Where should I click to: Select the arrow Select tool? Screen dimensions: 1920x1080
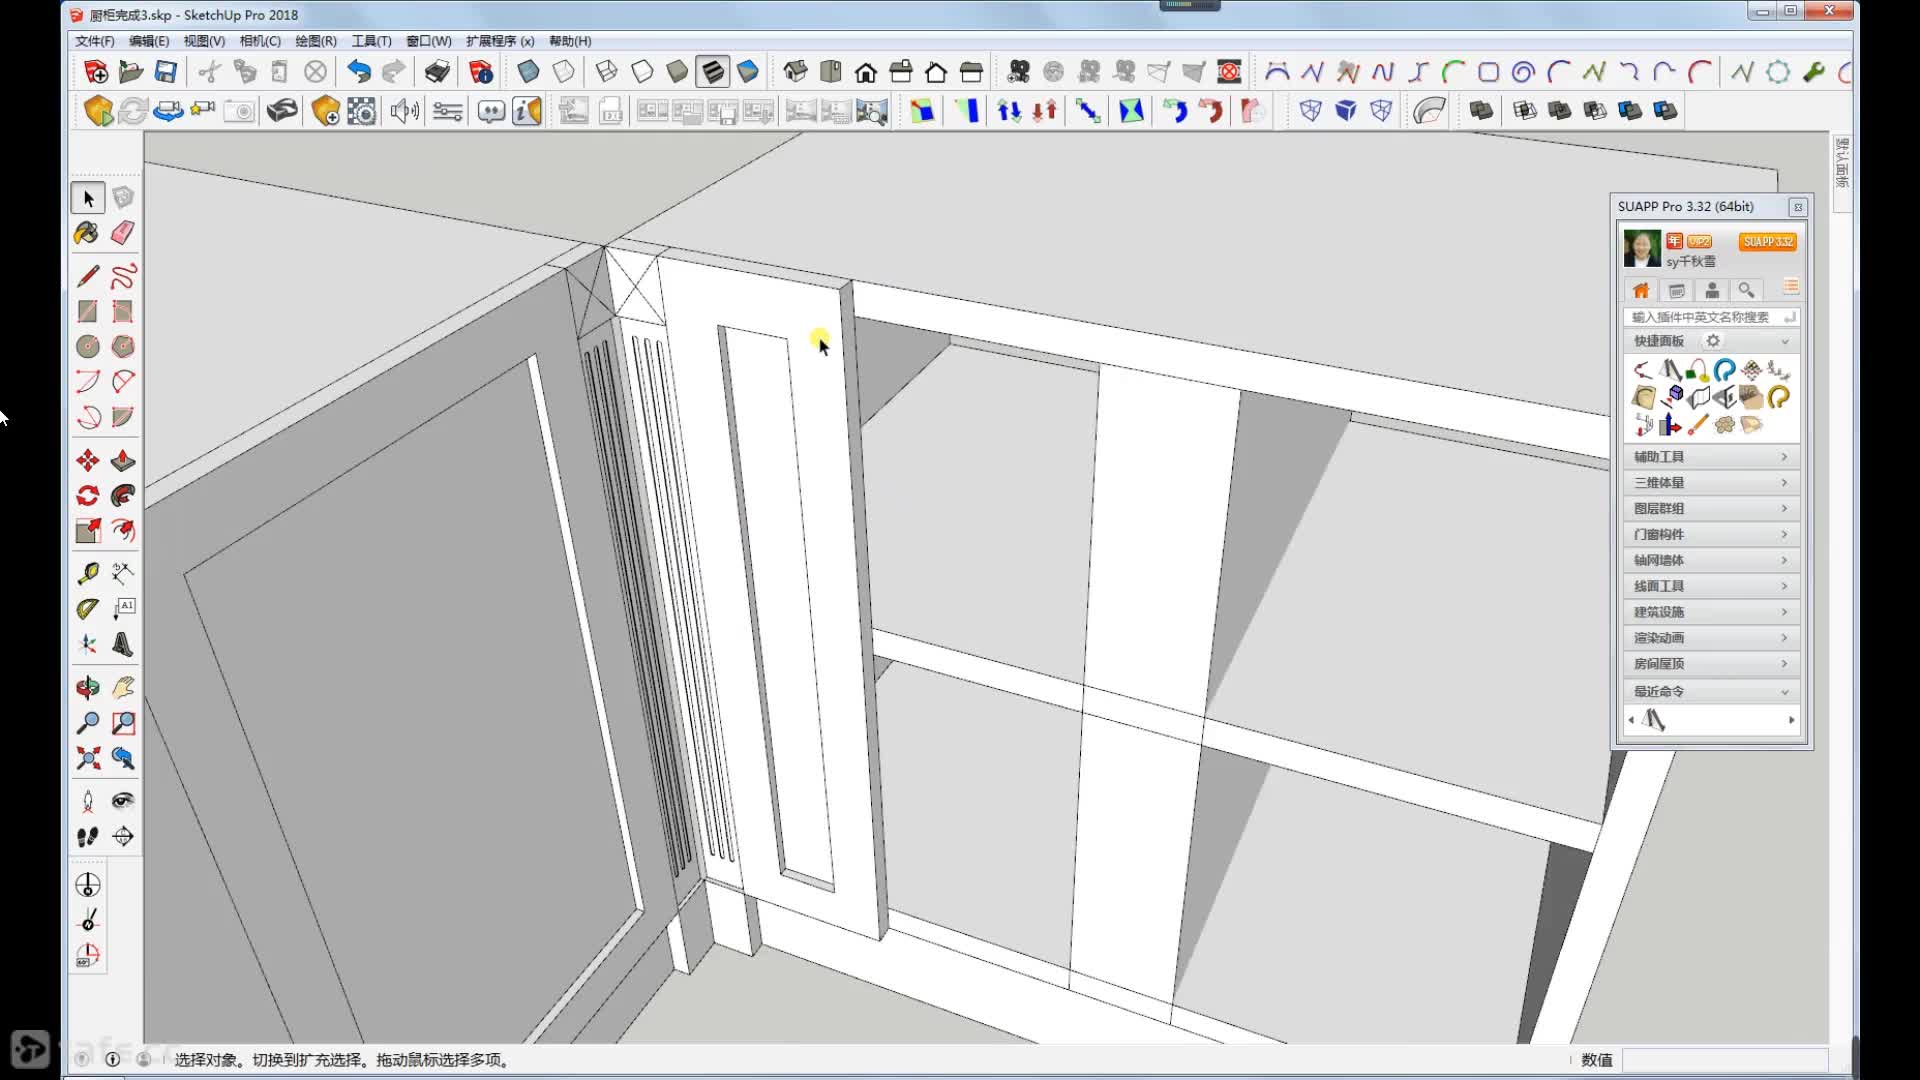click(x=88, y=198)
